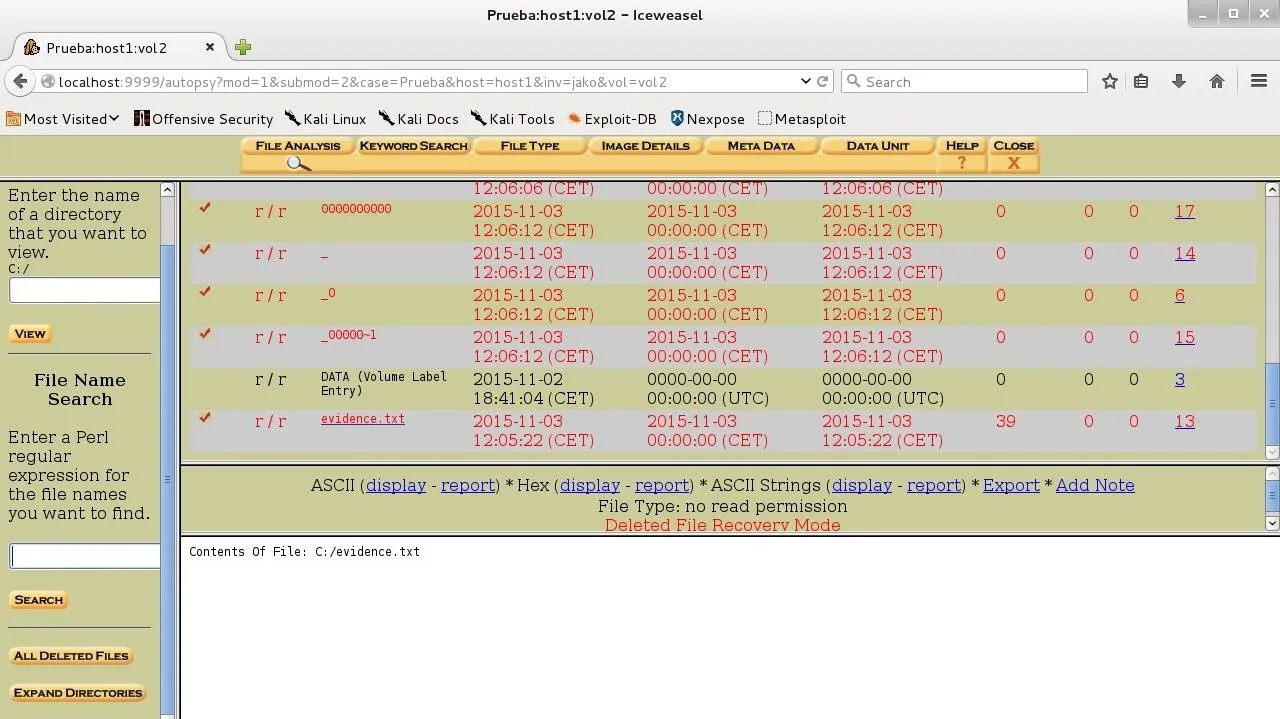The width and height of the screenshot is (1280, 719).
Task: Open evidence.txt file link
Action: tap(363, 419)
